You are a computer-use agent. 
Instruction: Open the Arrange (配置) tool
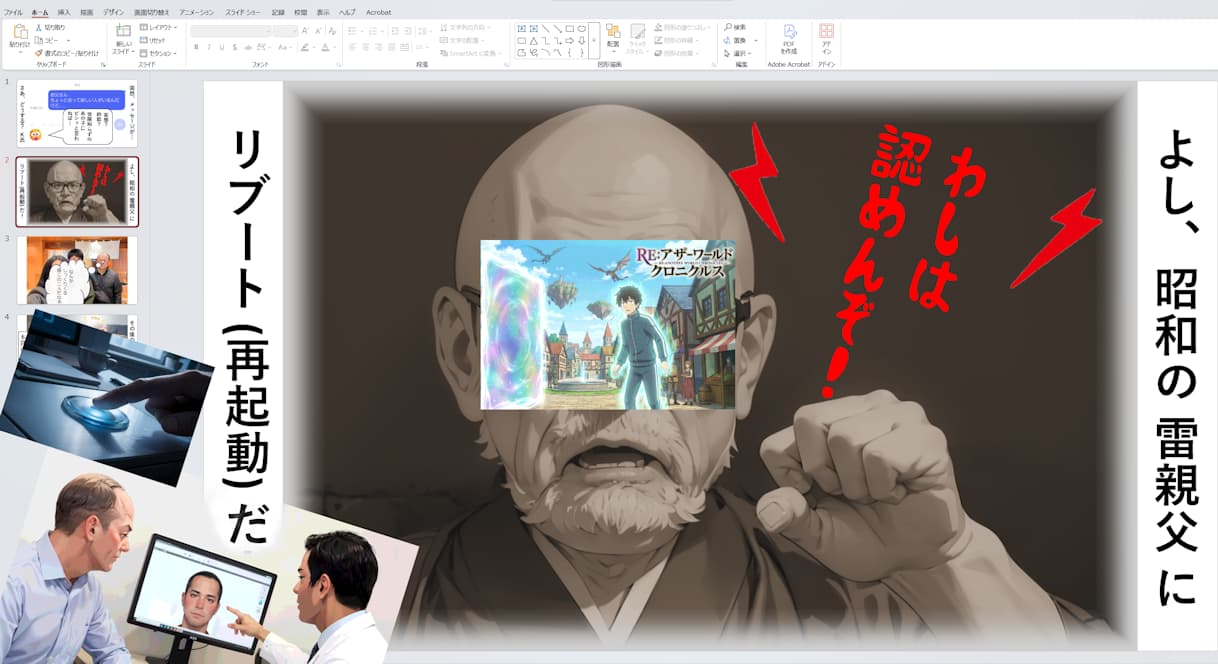612,37
